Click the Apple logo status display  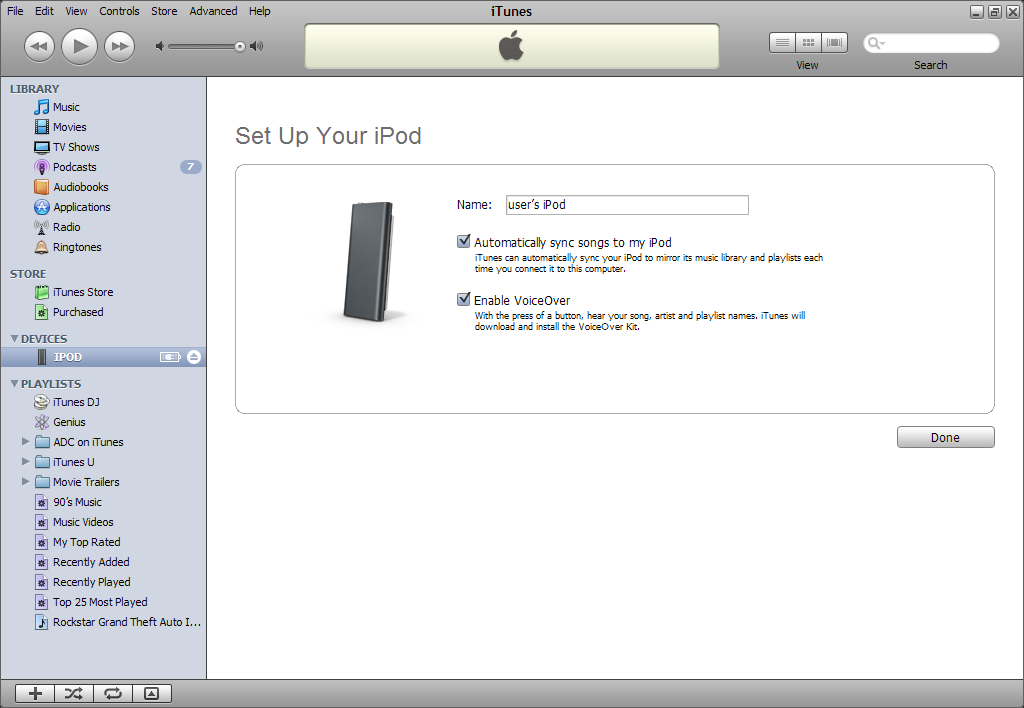[511, 46]
